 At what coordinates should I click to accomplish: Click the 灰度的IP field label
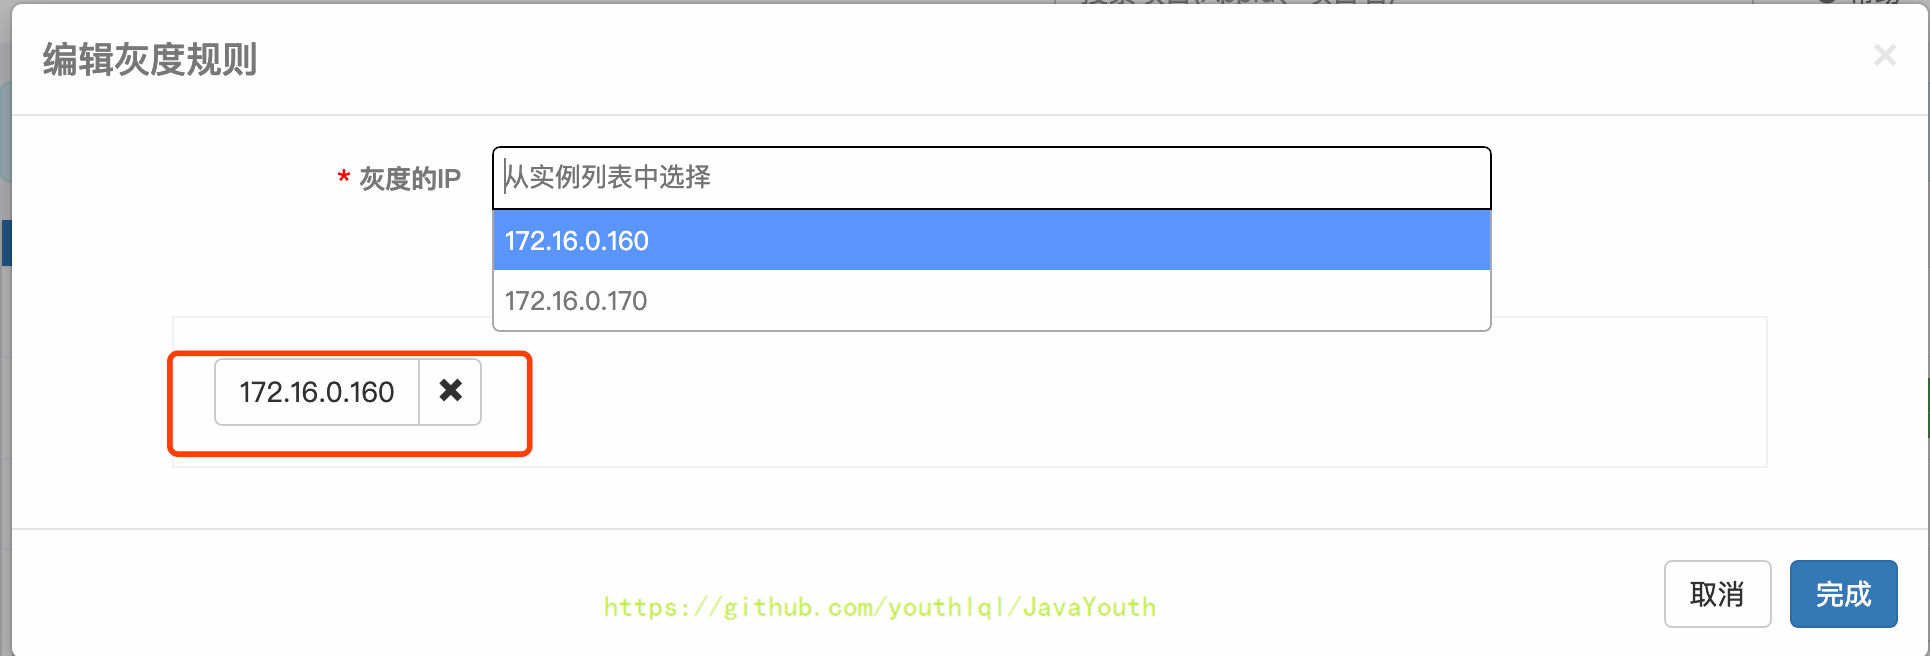coord(410,178)
